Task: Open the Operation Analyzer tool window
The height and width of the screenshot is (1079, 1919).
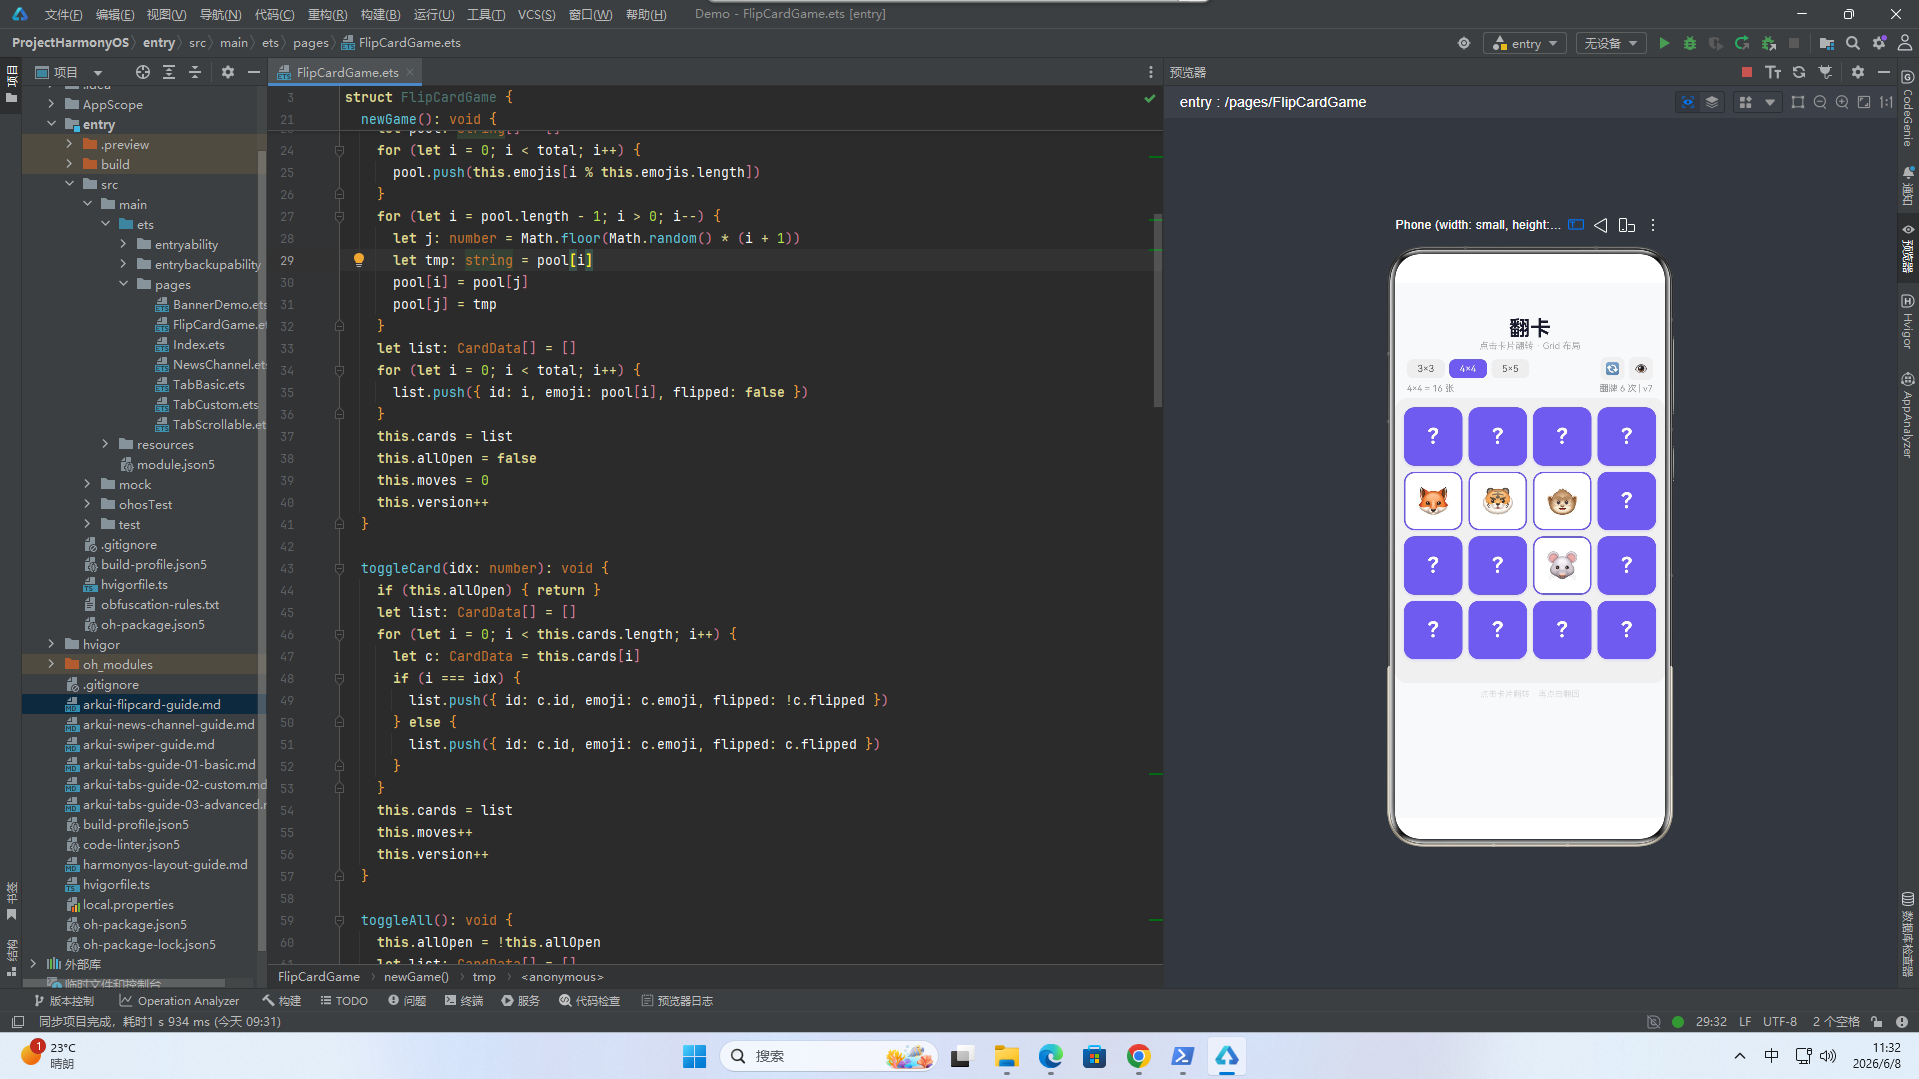Action: pyautogui.click(x=179, y=1001)
